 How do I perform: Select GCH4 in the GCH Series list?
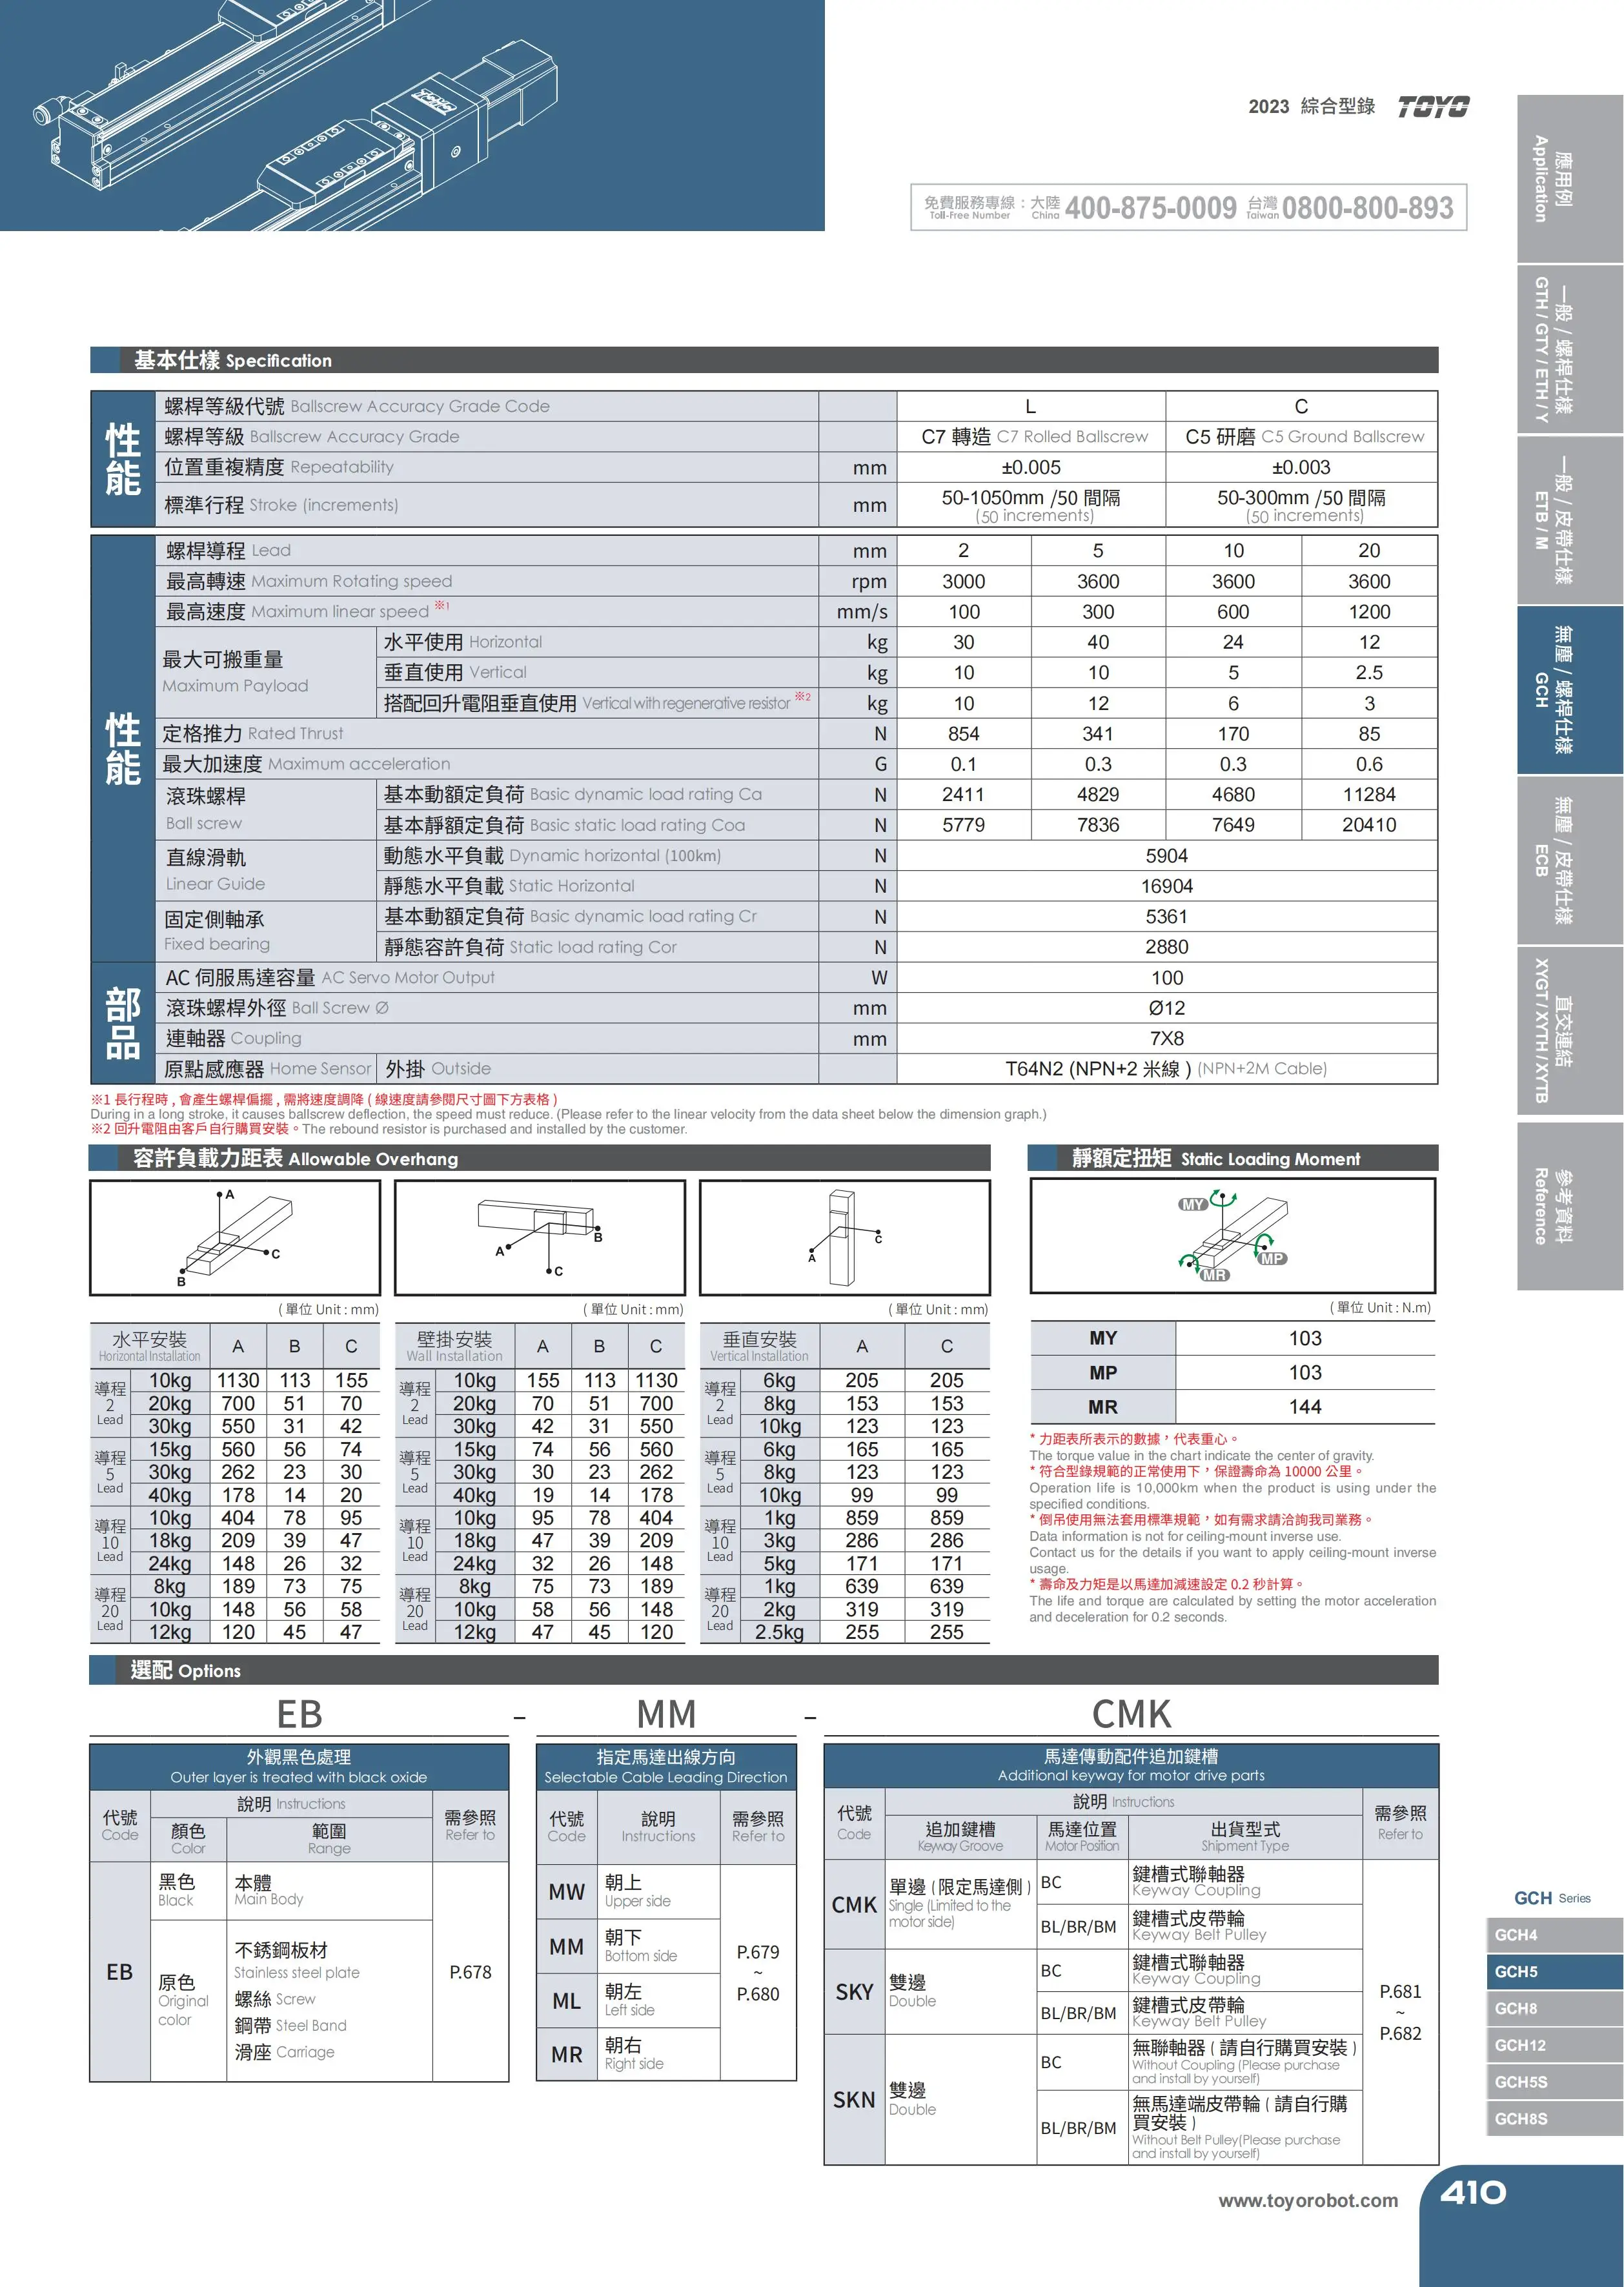[1554, 1935]
